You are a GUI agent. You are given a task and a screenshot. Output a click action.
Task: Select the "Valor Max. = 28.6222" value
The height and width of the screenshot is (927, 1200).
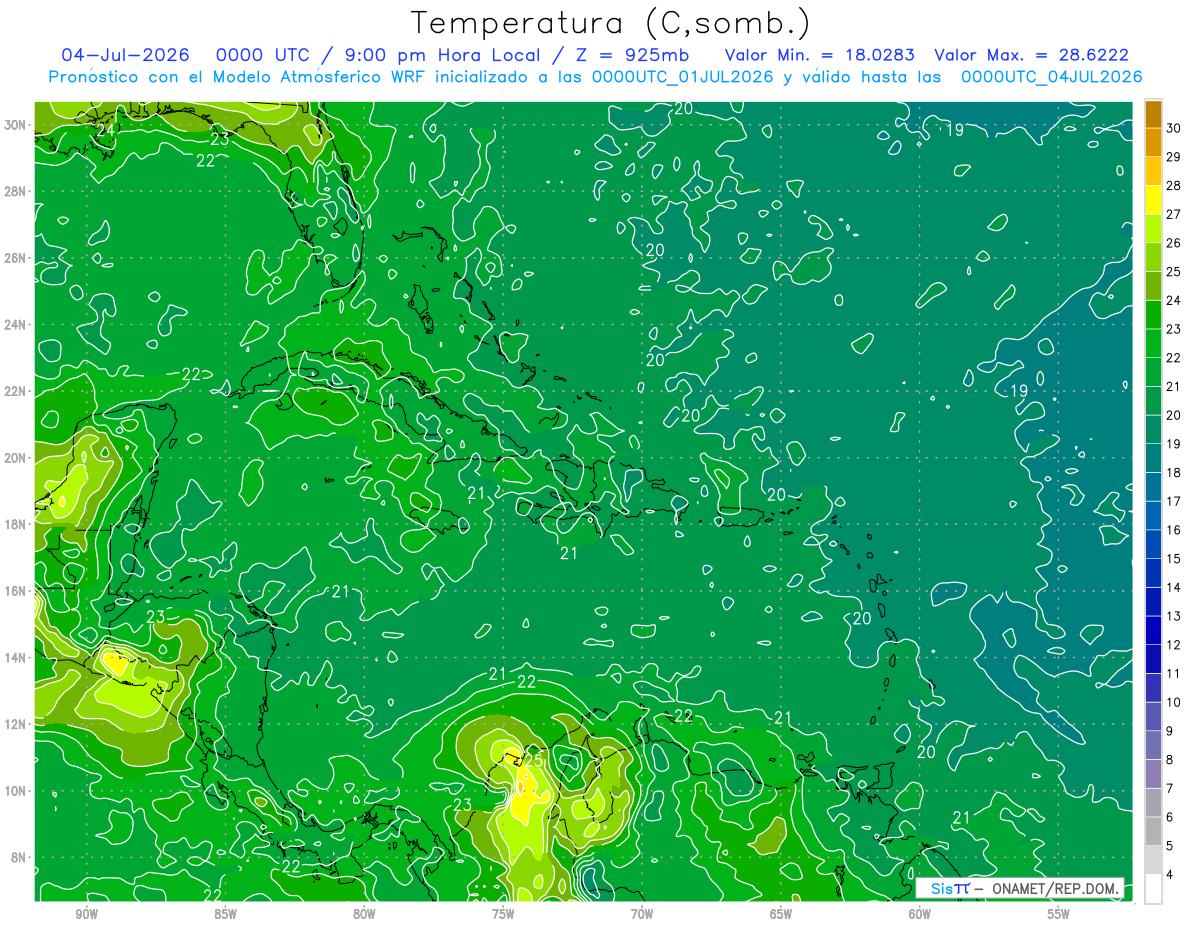click(1032, 55)
